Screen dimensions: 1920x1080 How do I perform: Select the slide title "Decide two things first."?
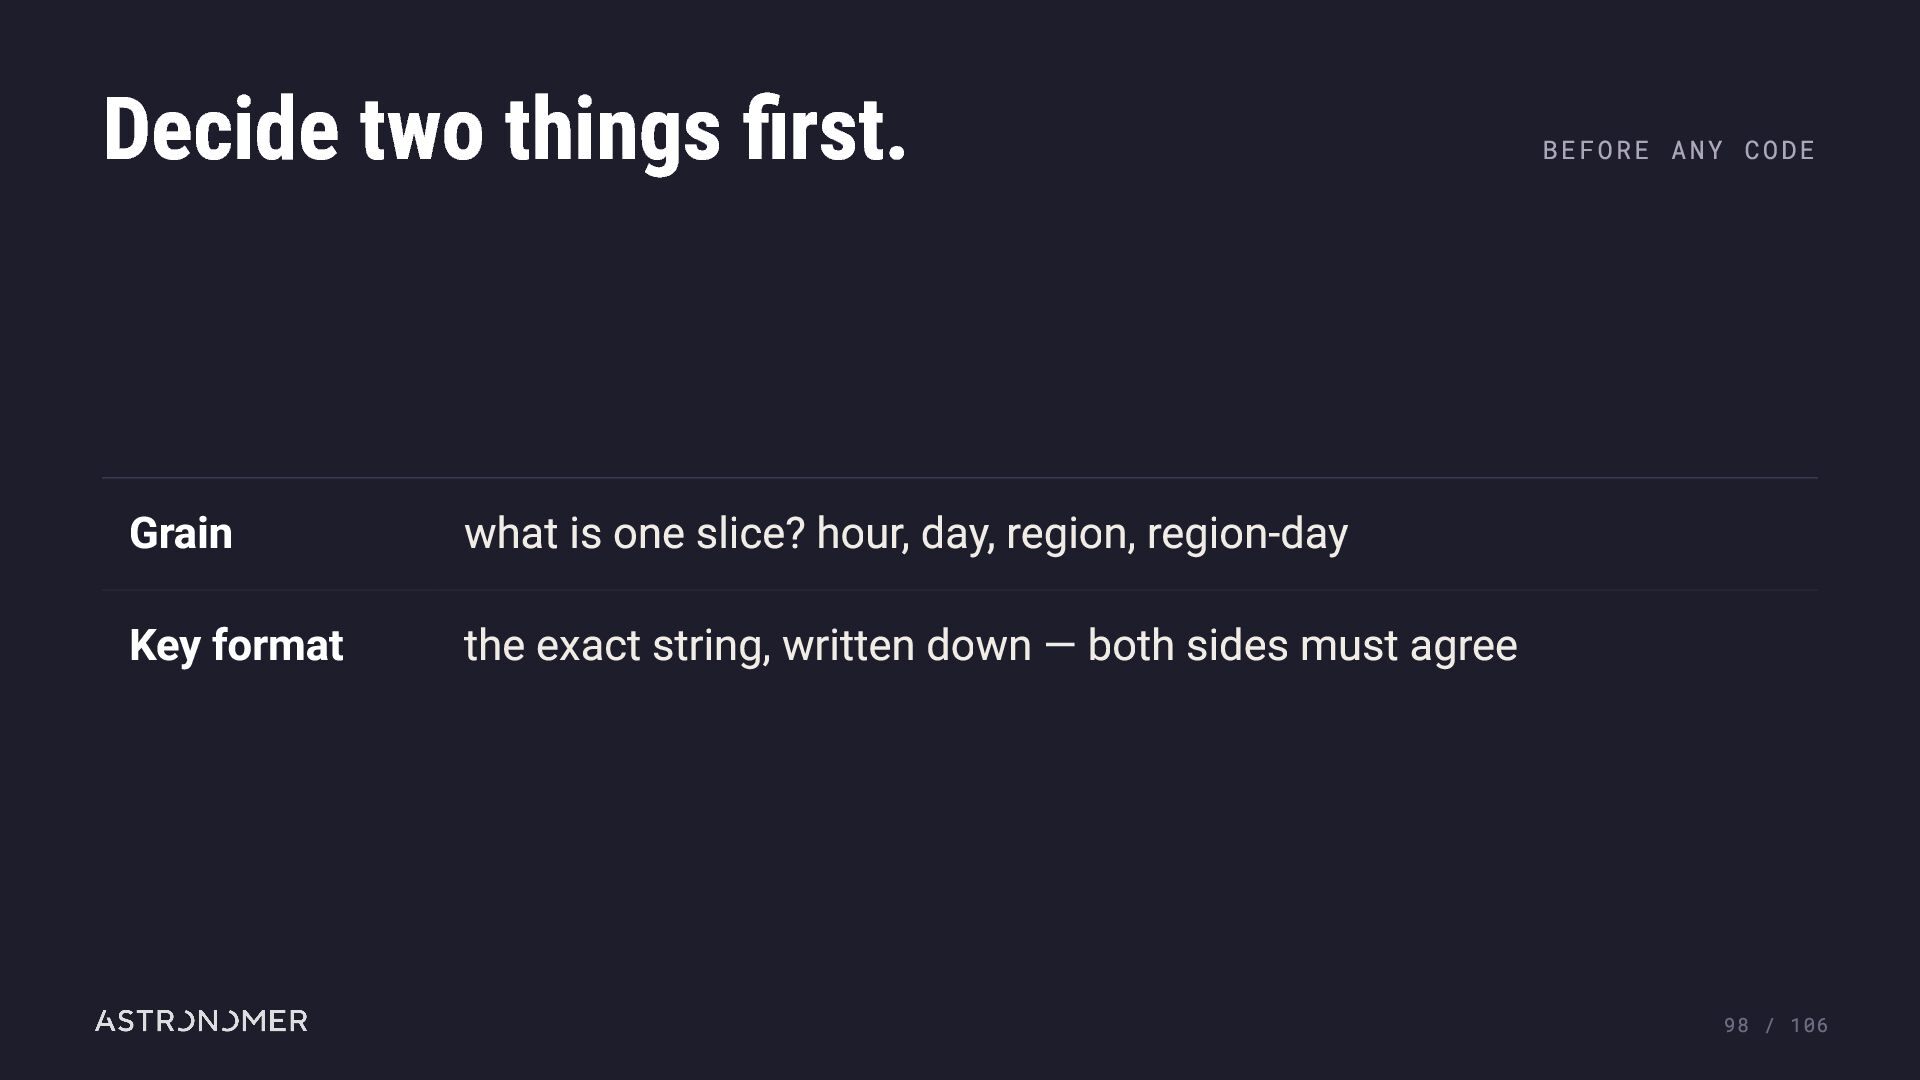(505, 130)
